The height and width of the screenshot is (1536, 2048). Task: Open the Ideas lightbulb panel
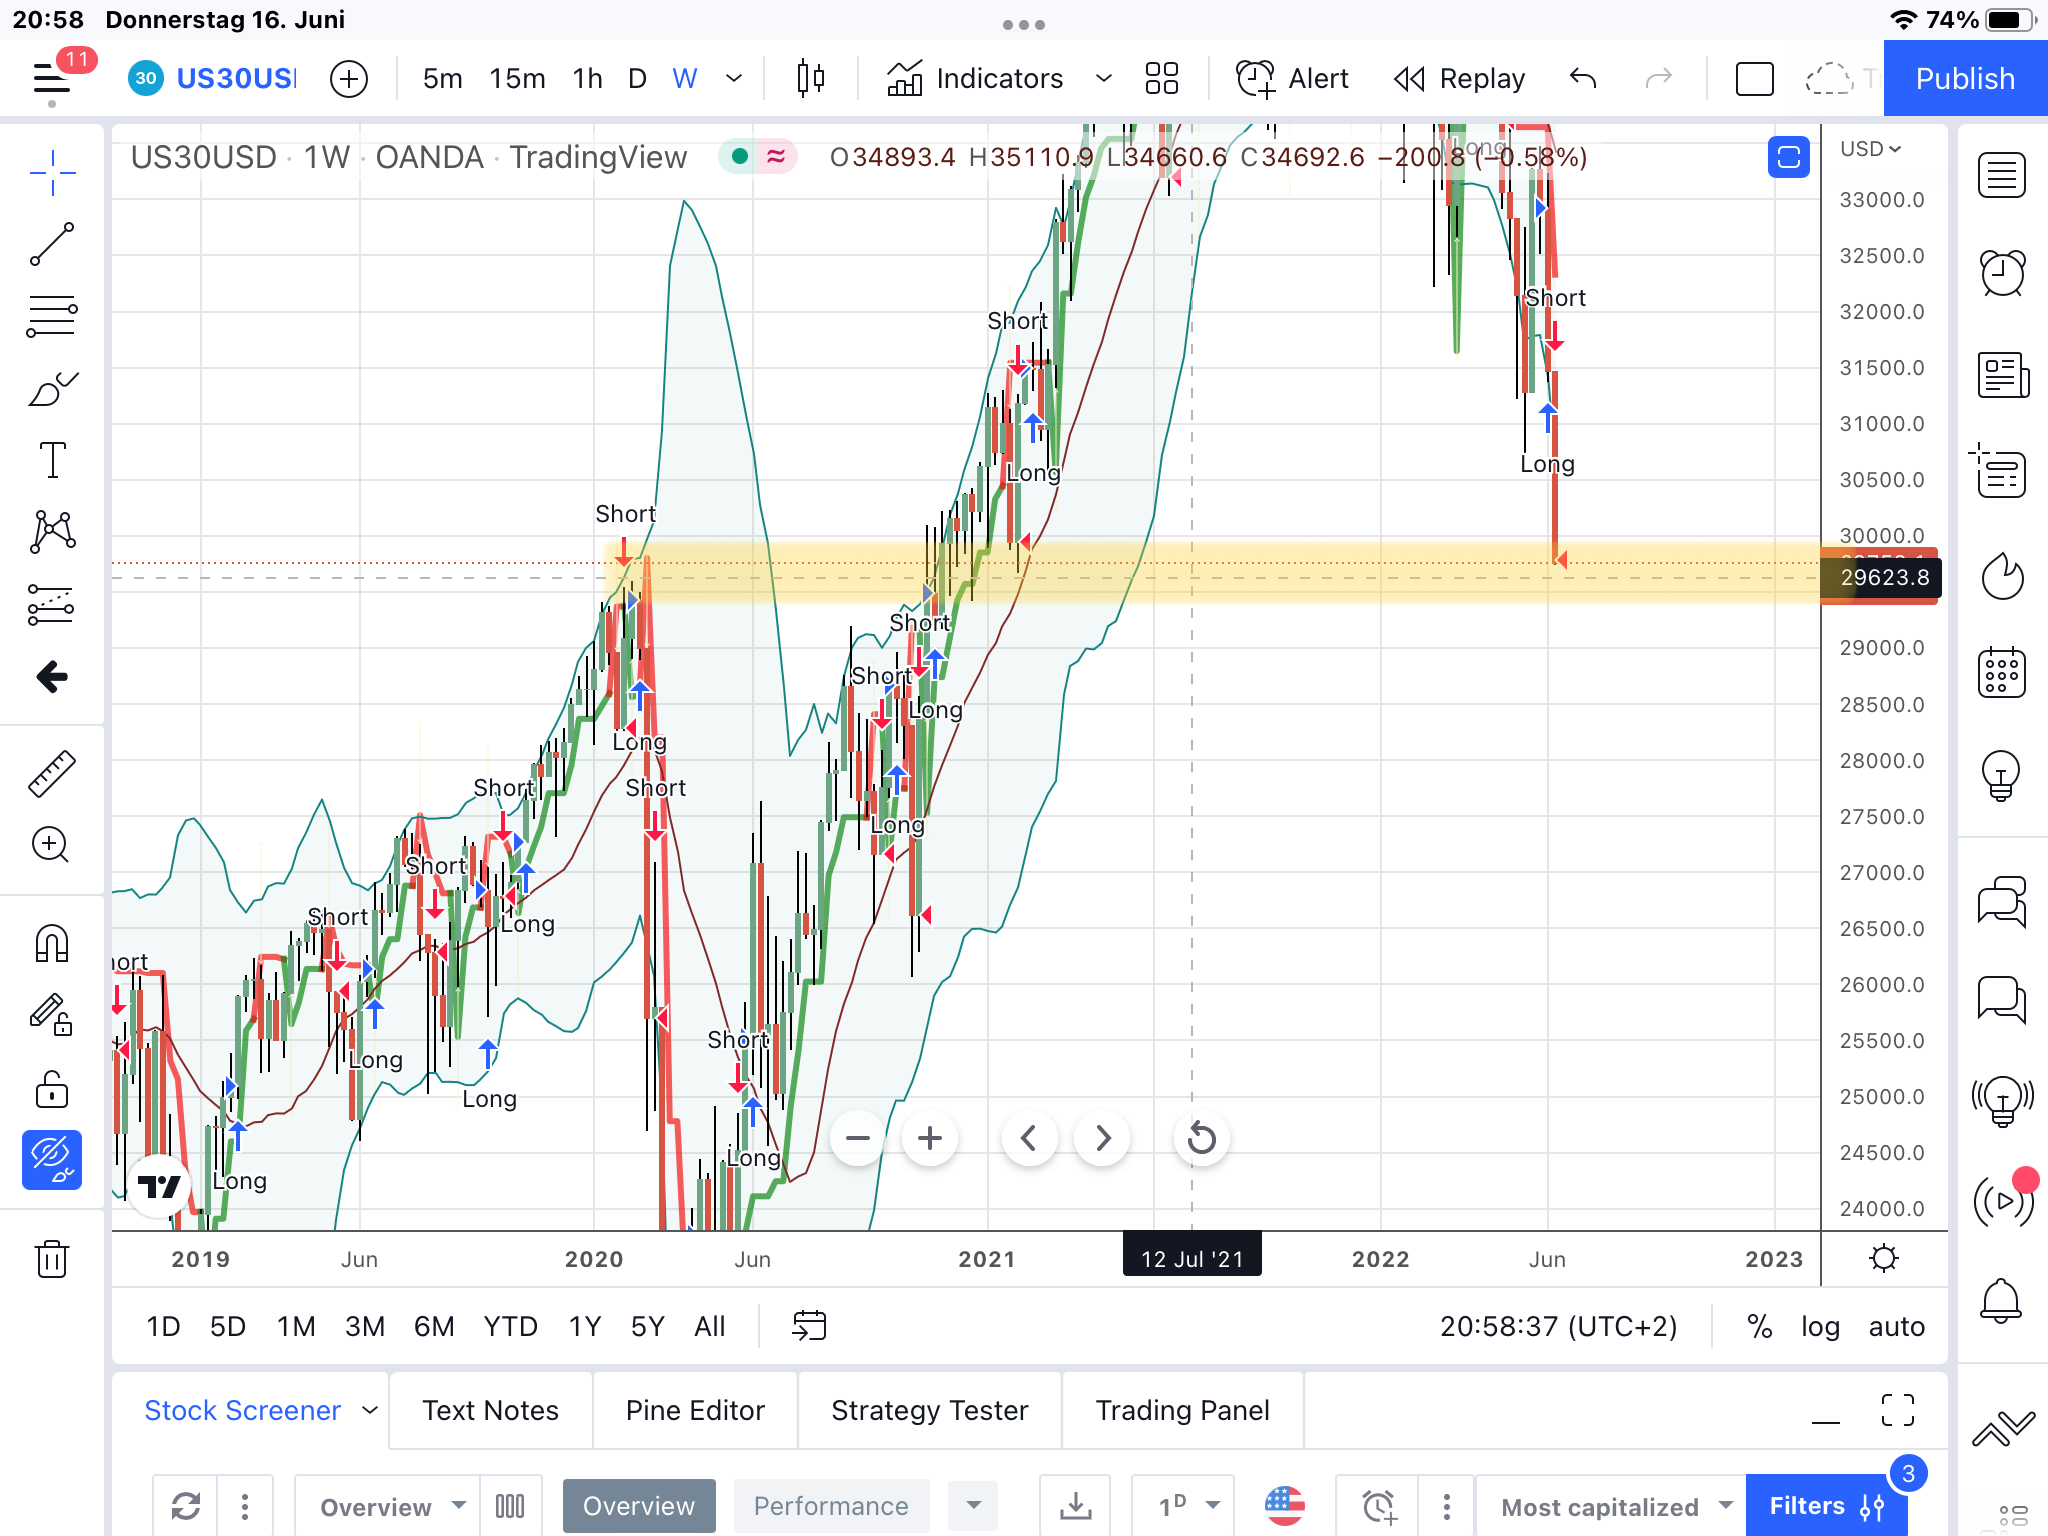point(2002,775)
